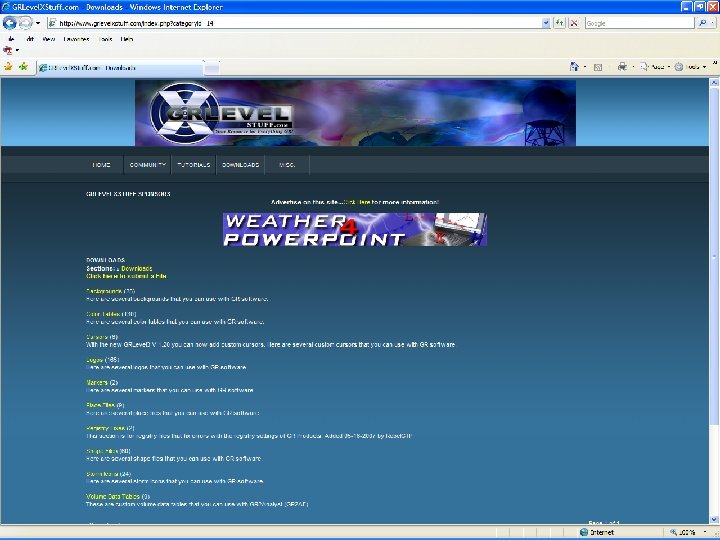Expand the Print dropdown arrow
The width and height of the screenshot is (720, 540).
(633, 67)
